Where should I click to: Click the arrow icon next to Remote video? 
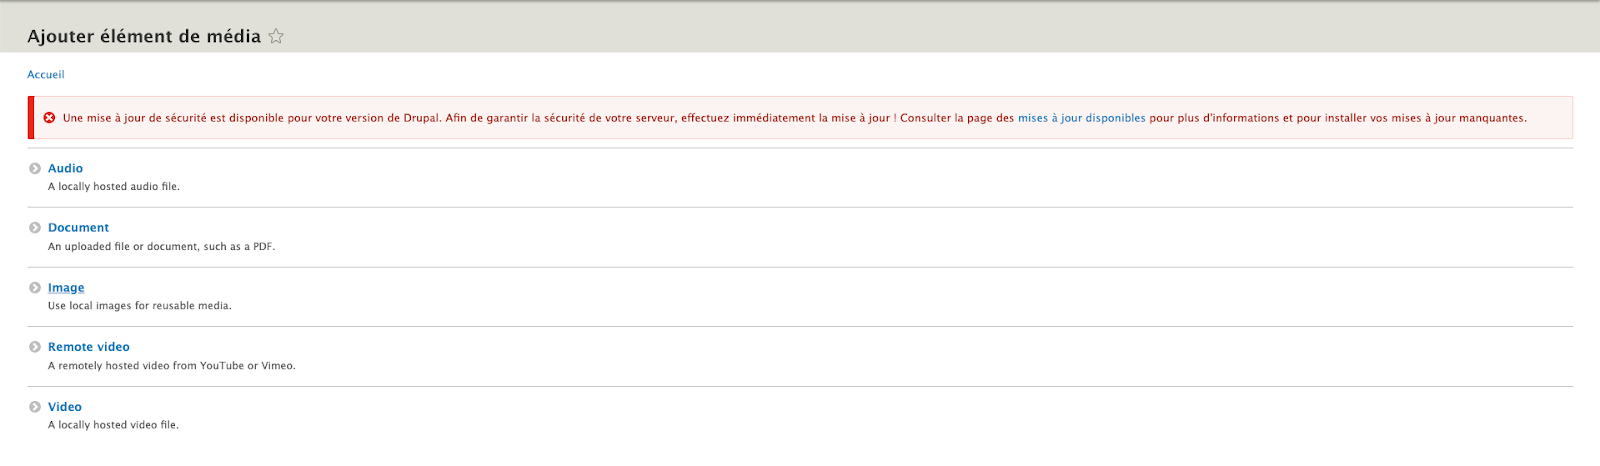[x=35, y=347]
